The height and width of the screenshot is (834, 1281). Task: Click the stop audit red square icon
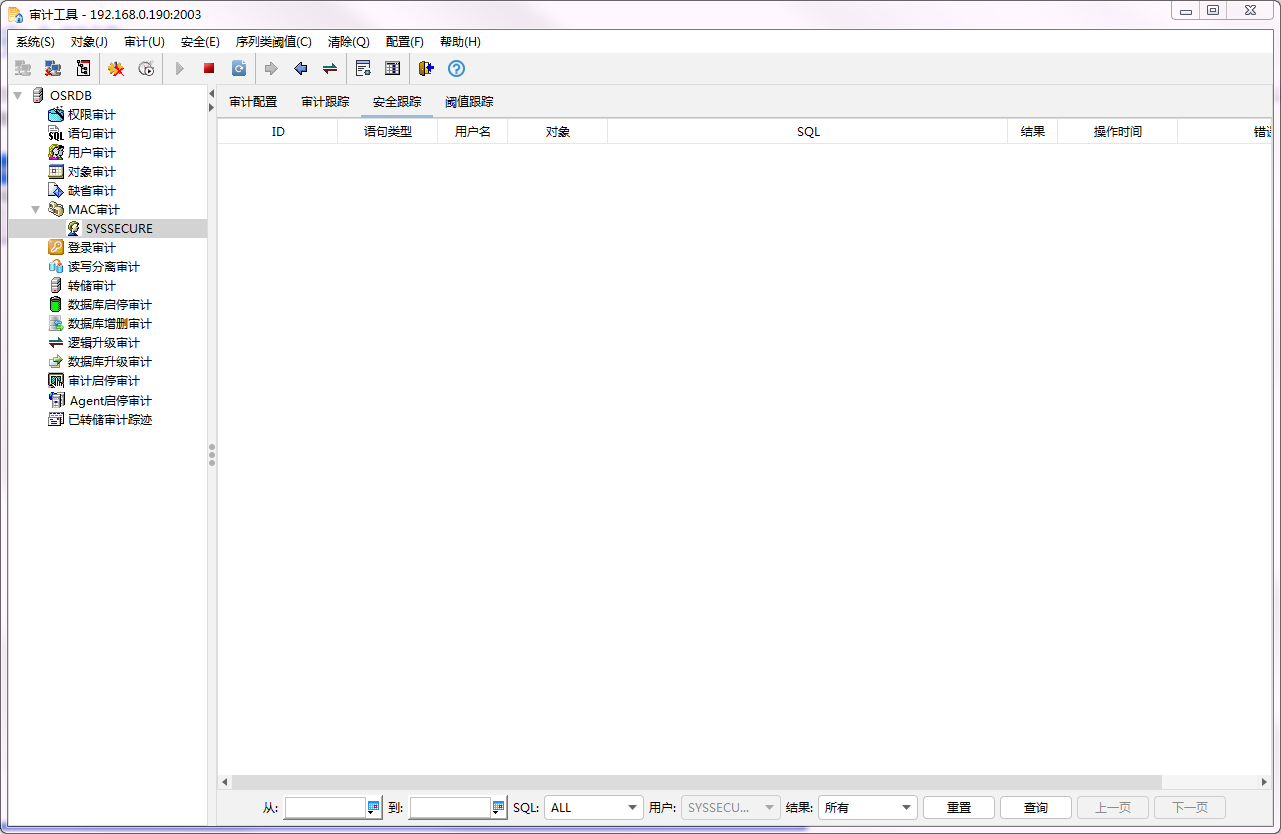(x=208, y=68)
